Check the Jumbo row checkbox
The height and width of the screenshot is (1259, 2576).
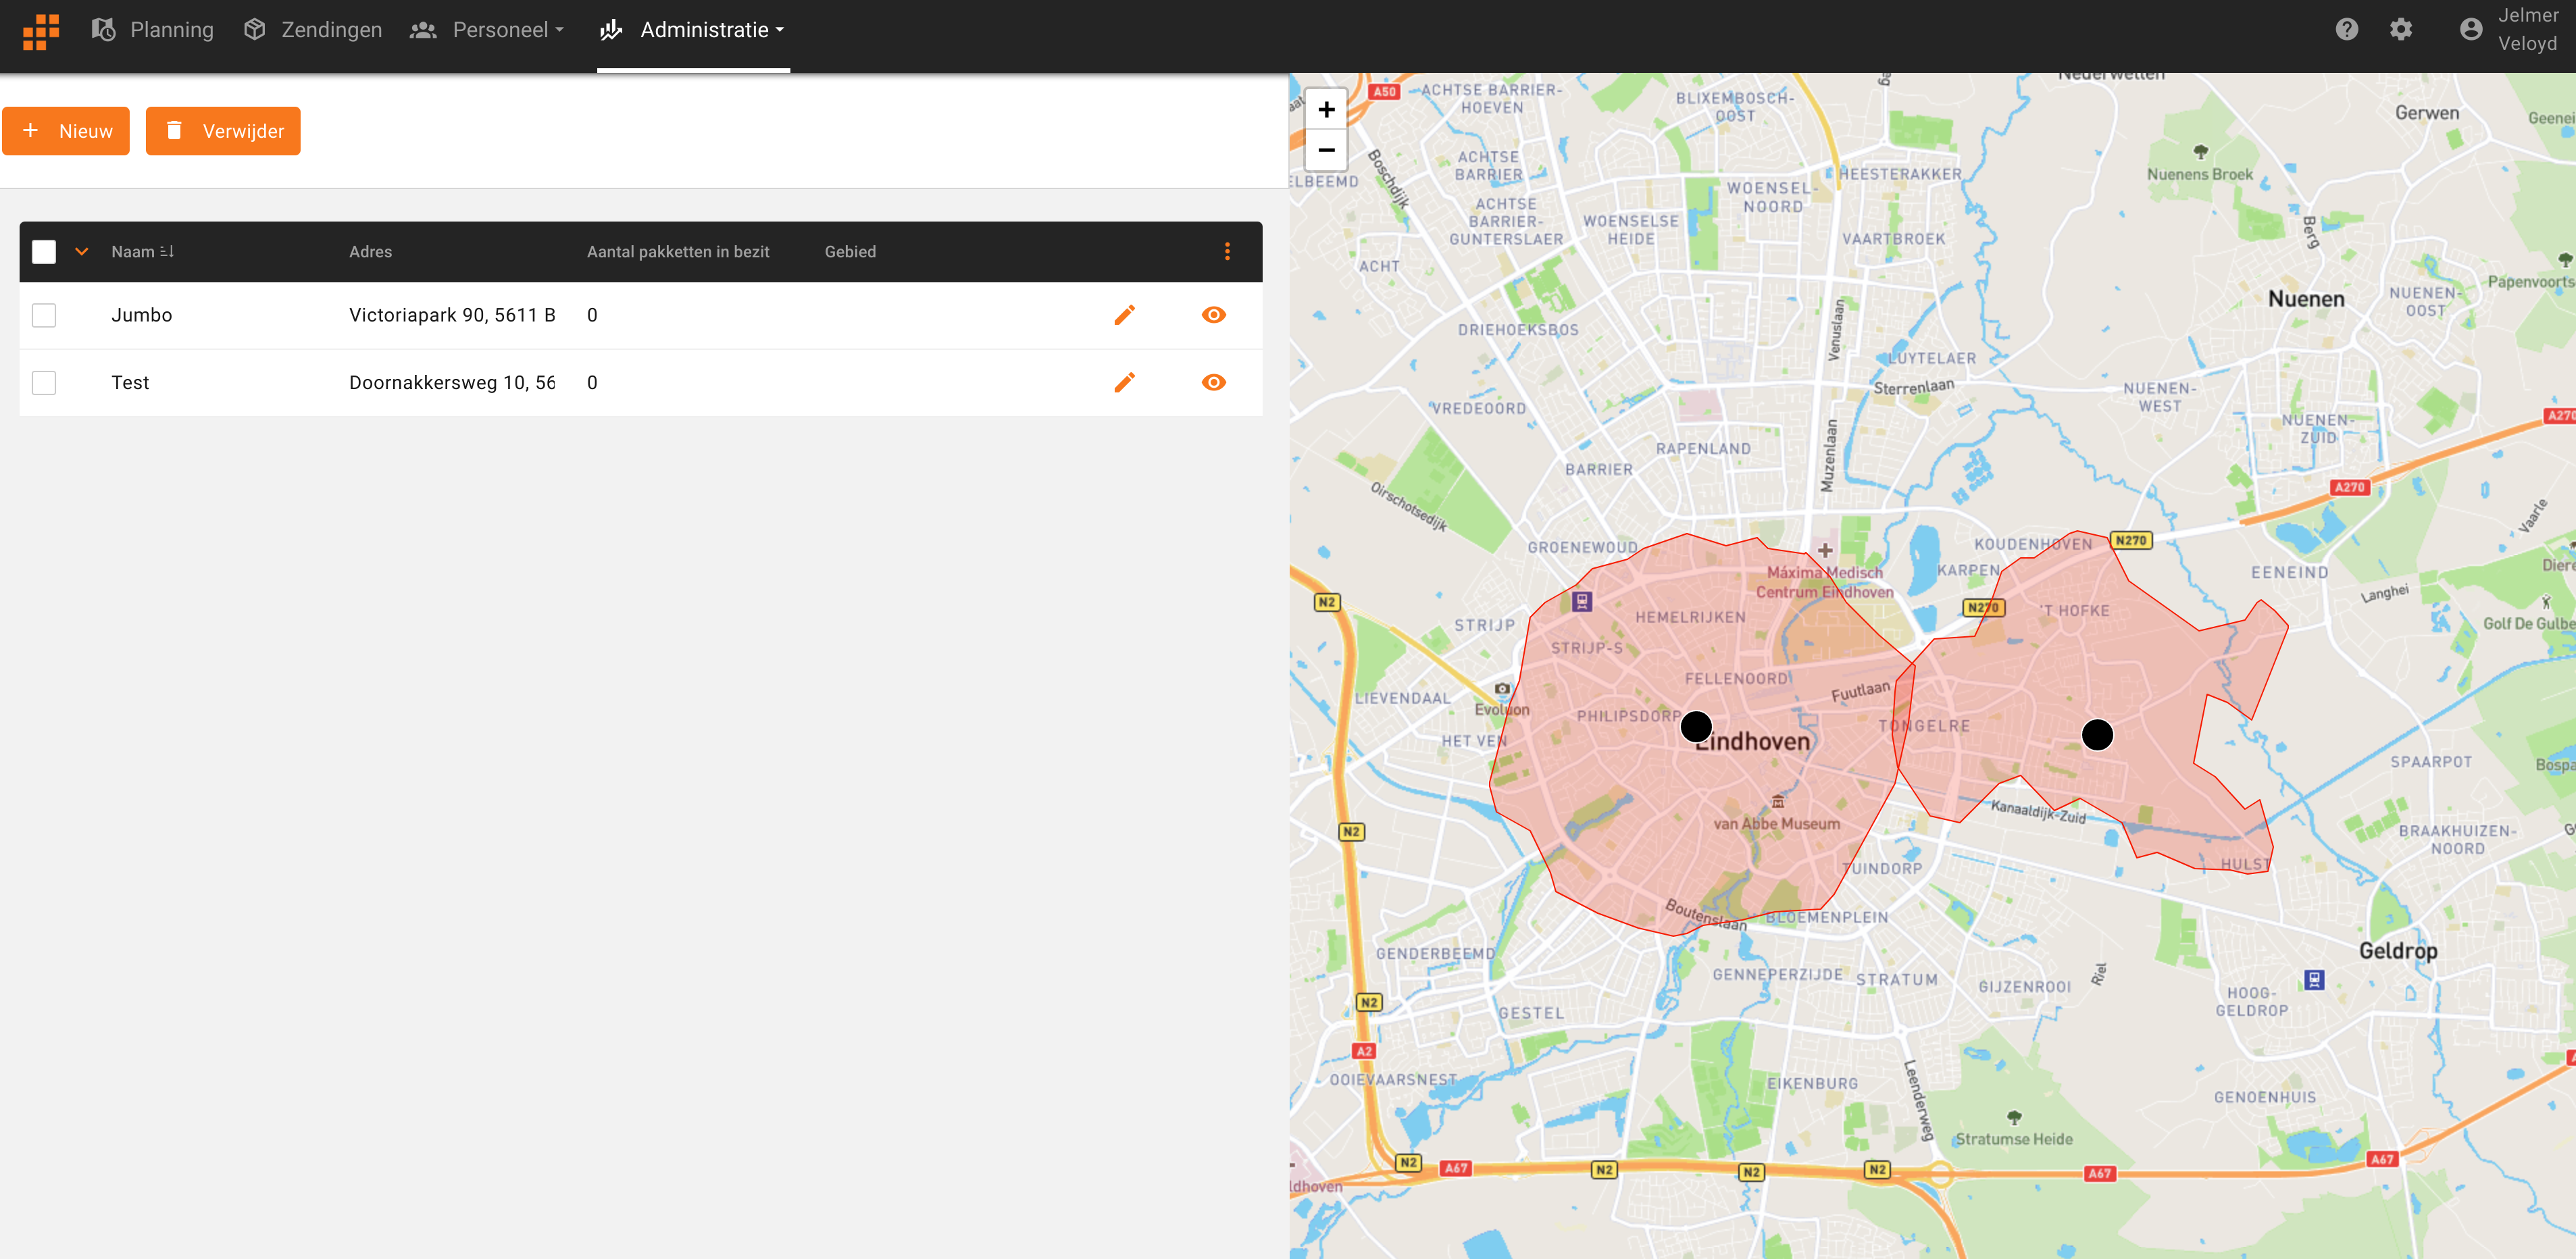coord(44,315)
